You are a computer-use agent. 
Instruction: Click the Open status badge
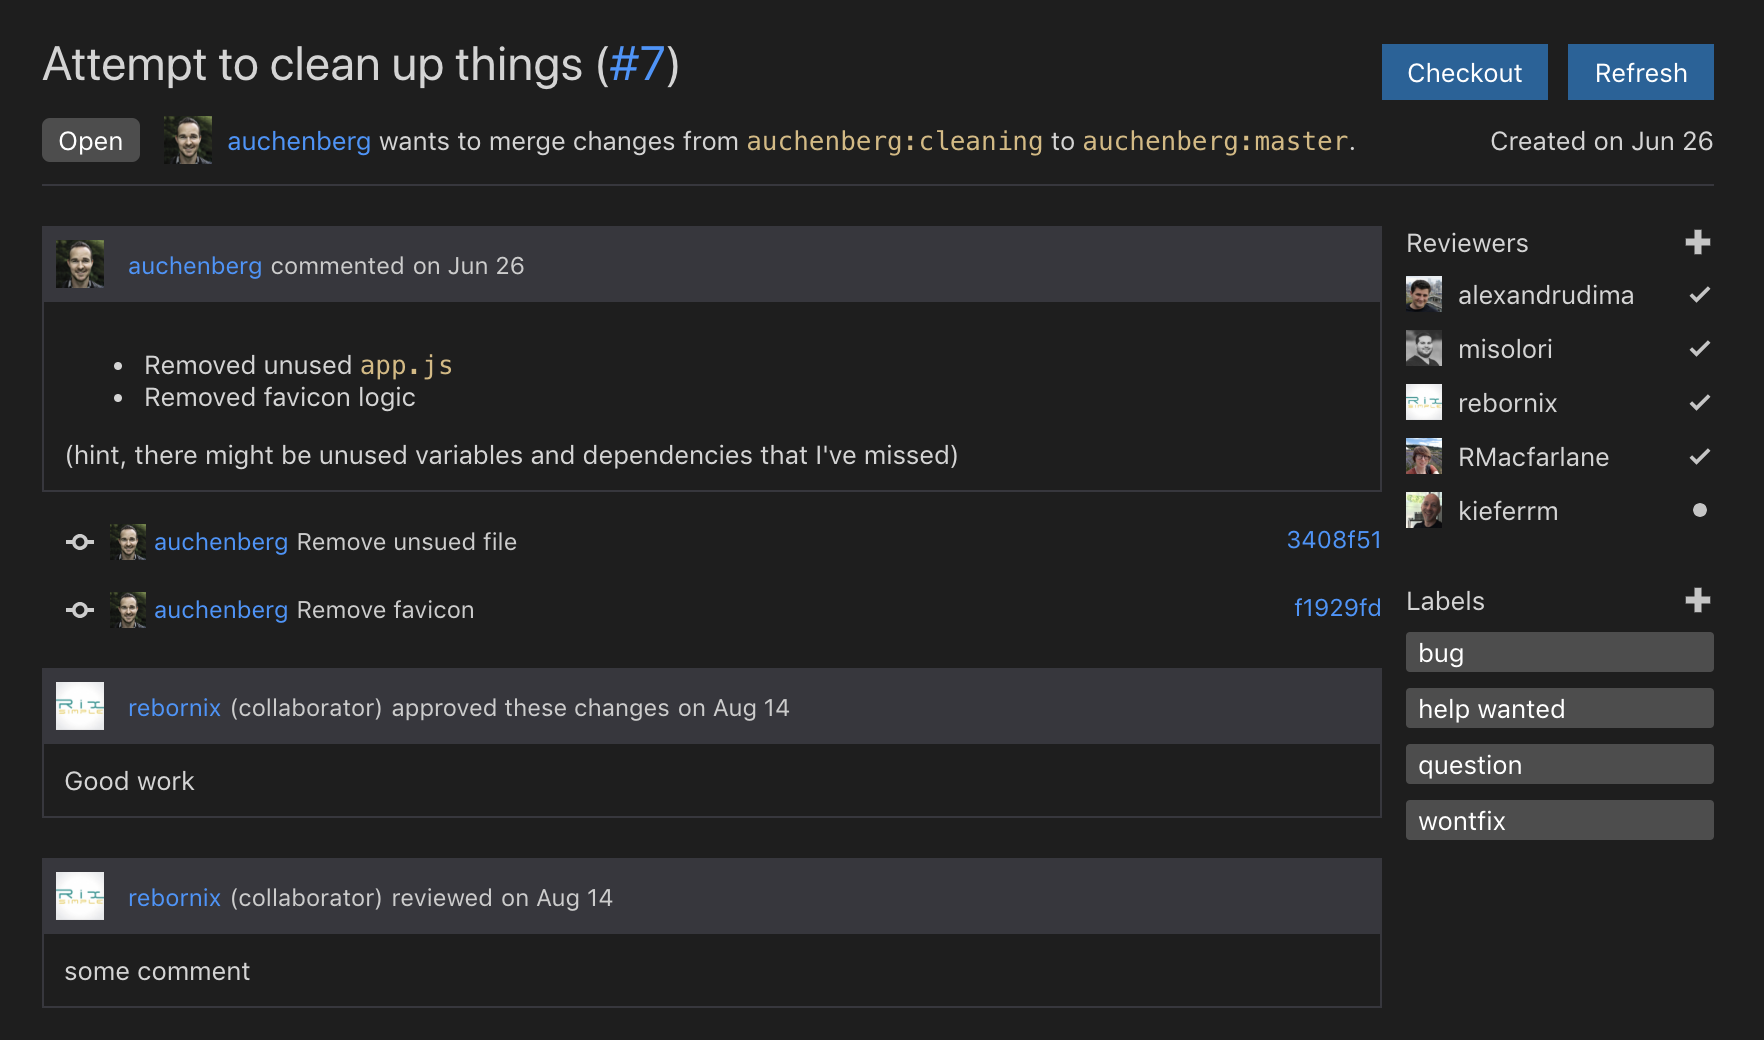point(90,140)
